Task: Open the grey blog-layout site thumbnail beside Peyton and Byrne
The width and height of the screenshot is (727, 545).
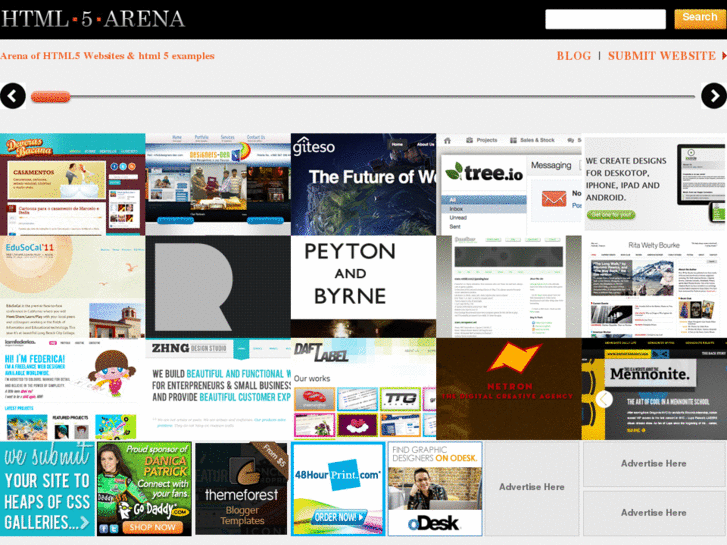Action: (509, 287)
